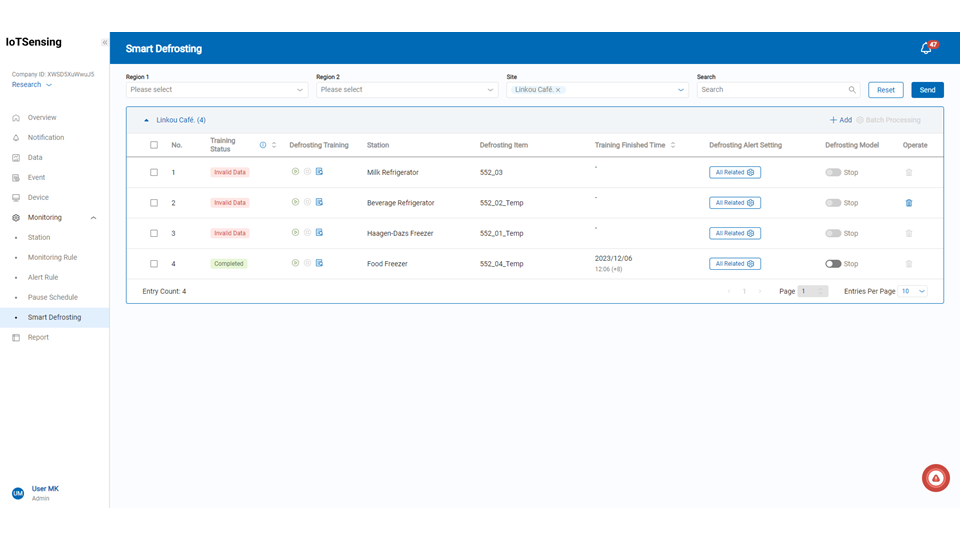Image resolution: width=960 pixels, height=540 pixels.
Task: Open the Entries Per Page dropdown
Action: click(913, 291)
